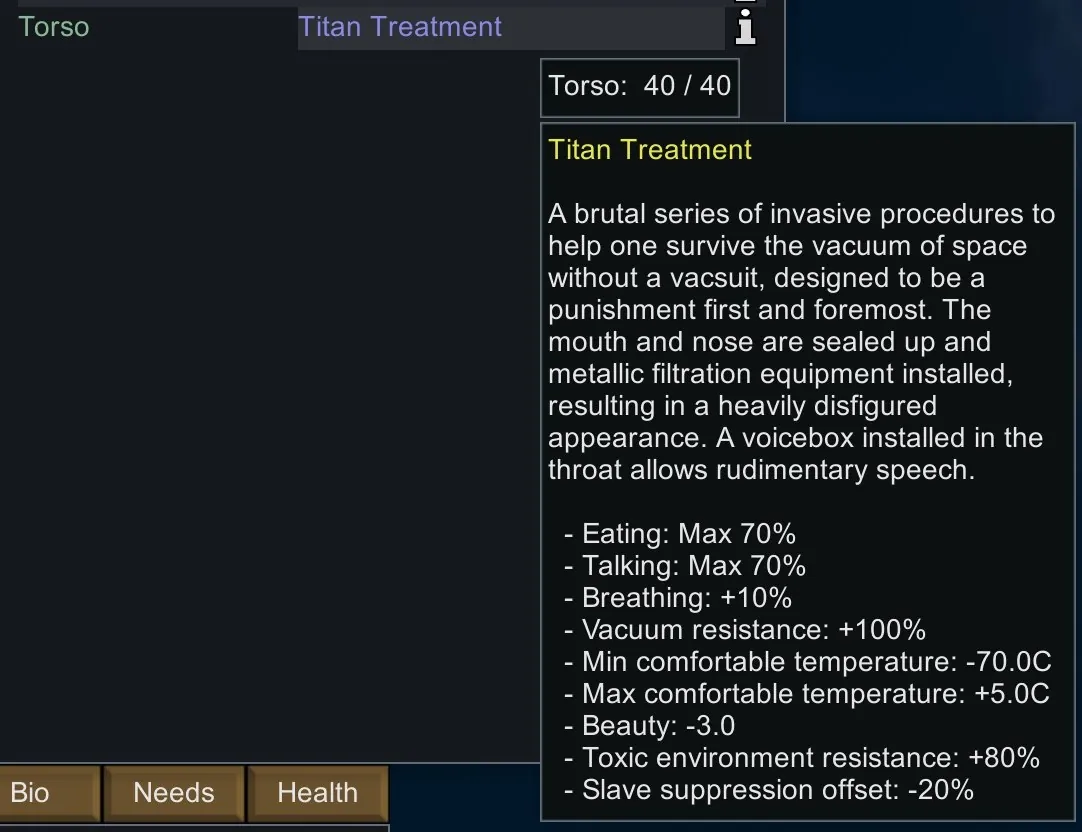Click the Talking: Max 70% stat
The height and width of the screenshot is (832, 1082).
(694, 566)
